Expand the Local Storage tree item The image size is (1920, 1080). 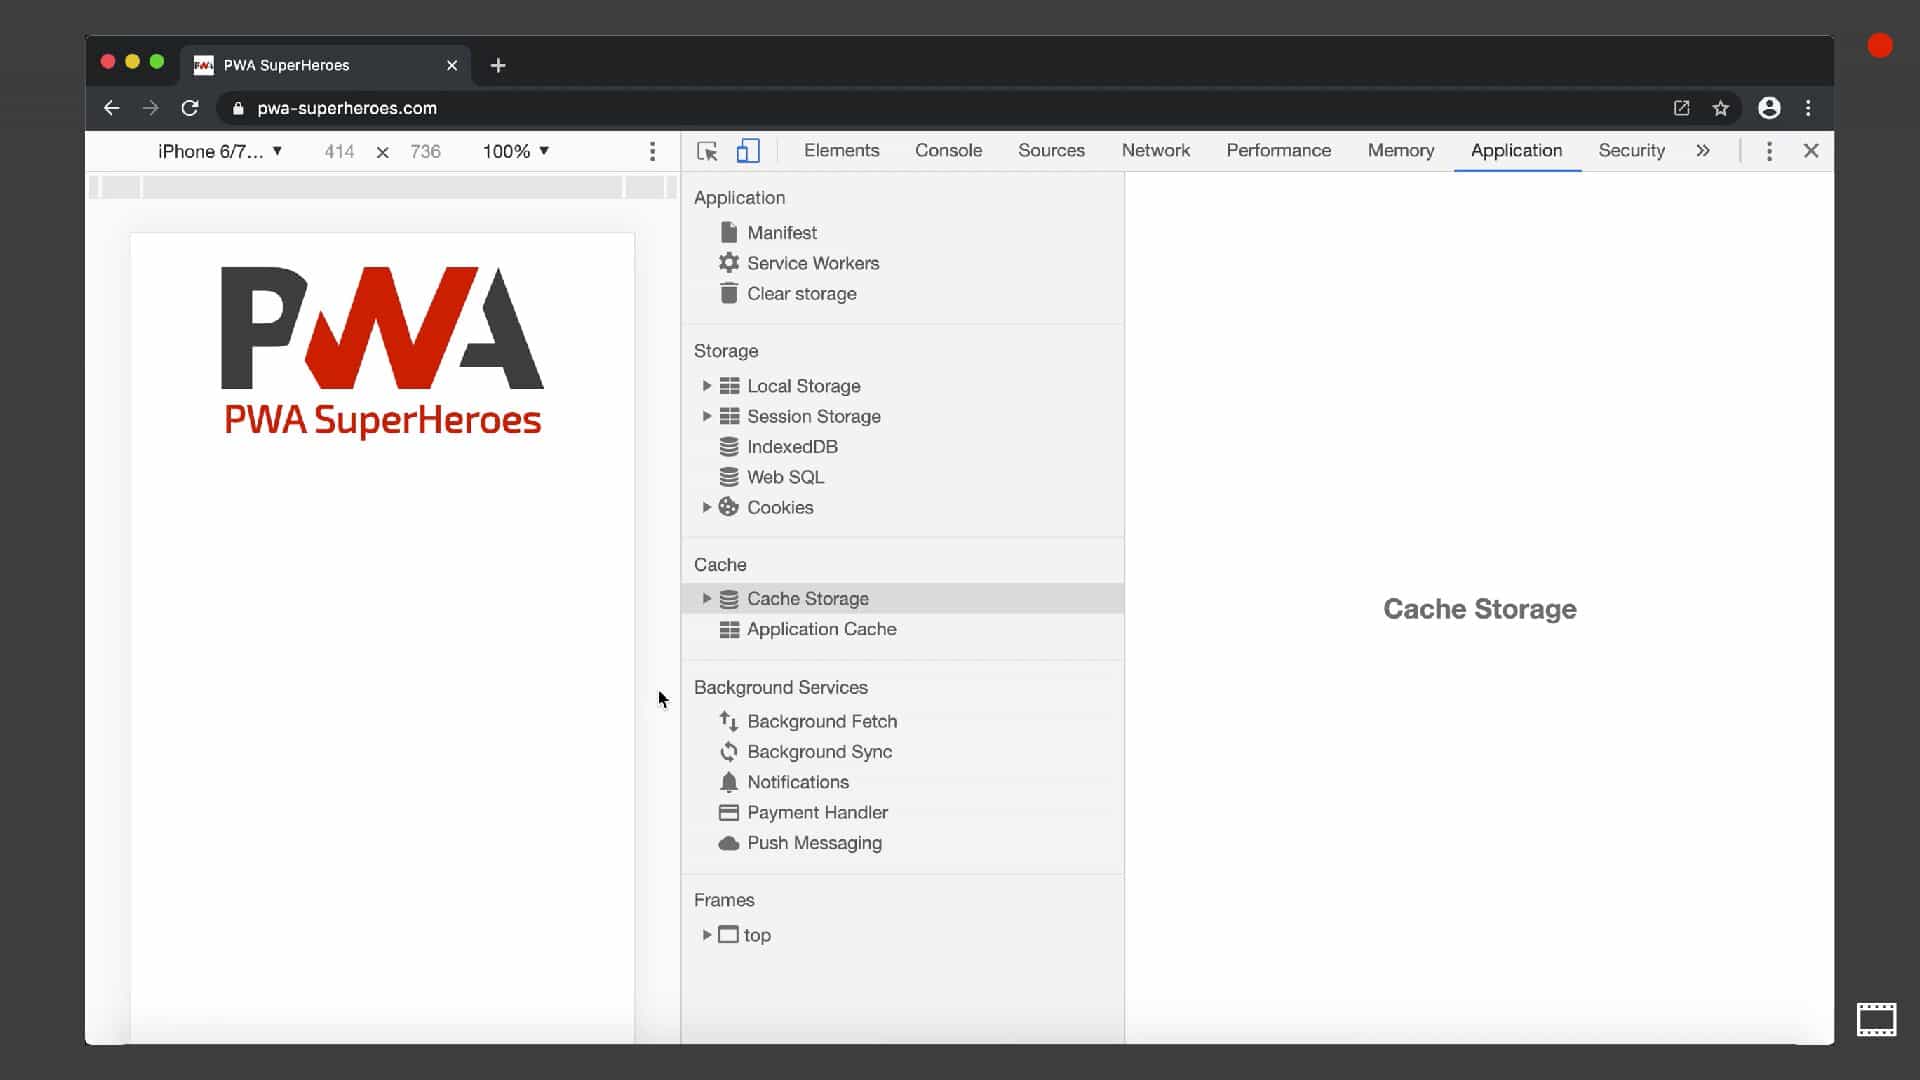click(706, 386)
